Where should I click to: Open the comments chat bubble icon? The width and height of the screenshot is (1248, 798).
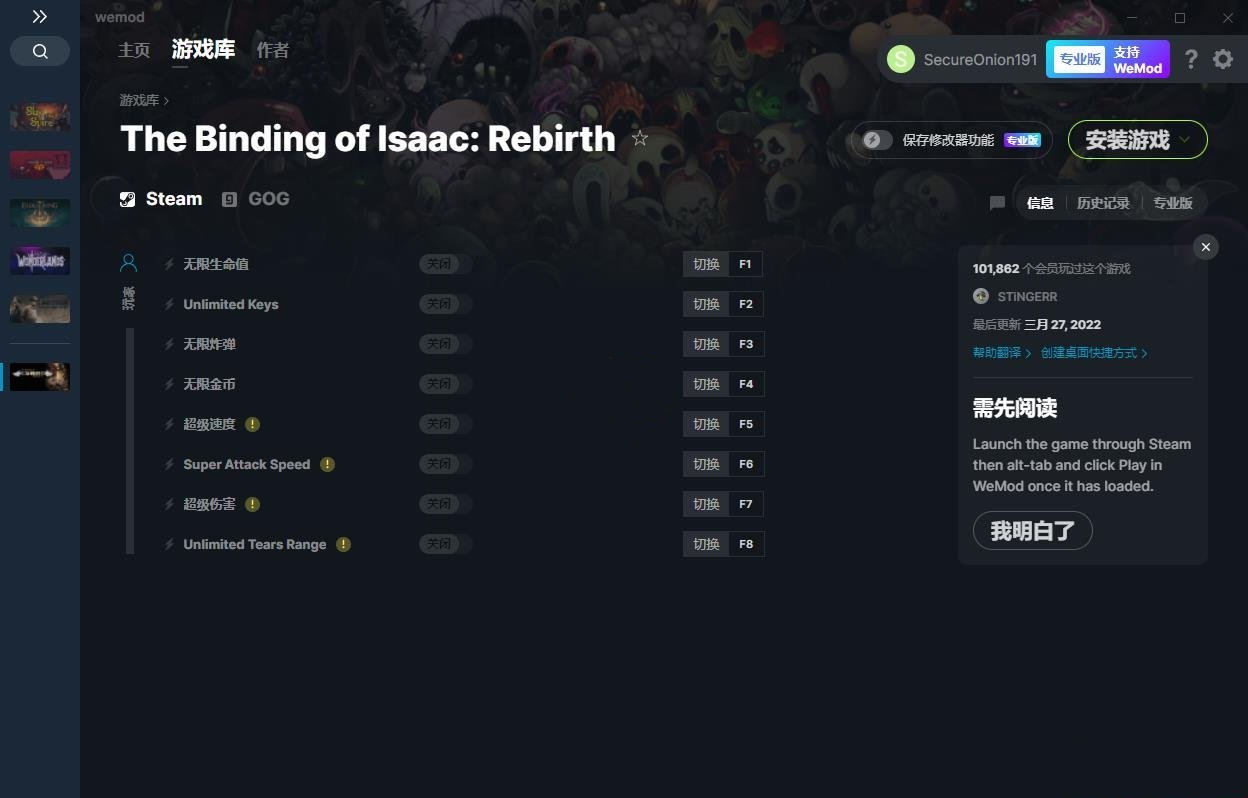pyautogui.click(x=997, y=203)
